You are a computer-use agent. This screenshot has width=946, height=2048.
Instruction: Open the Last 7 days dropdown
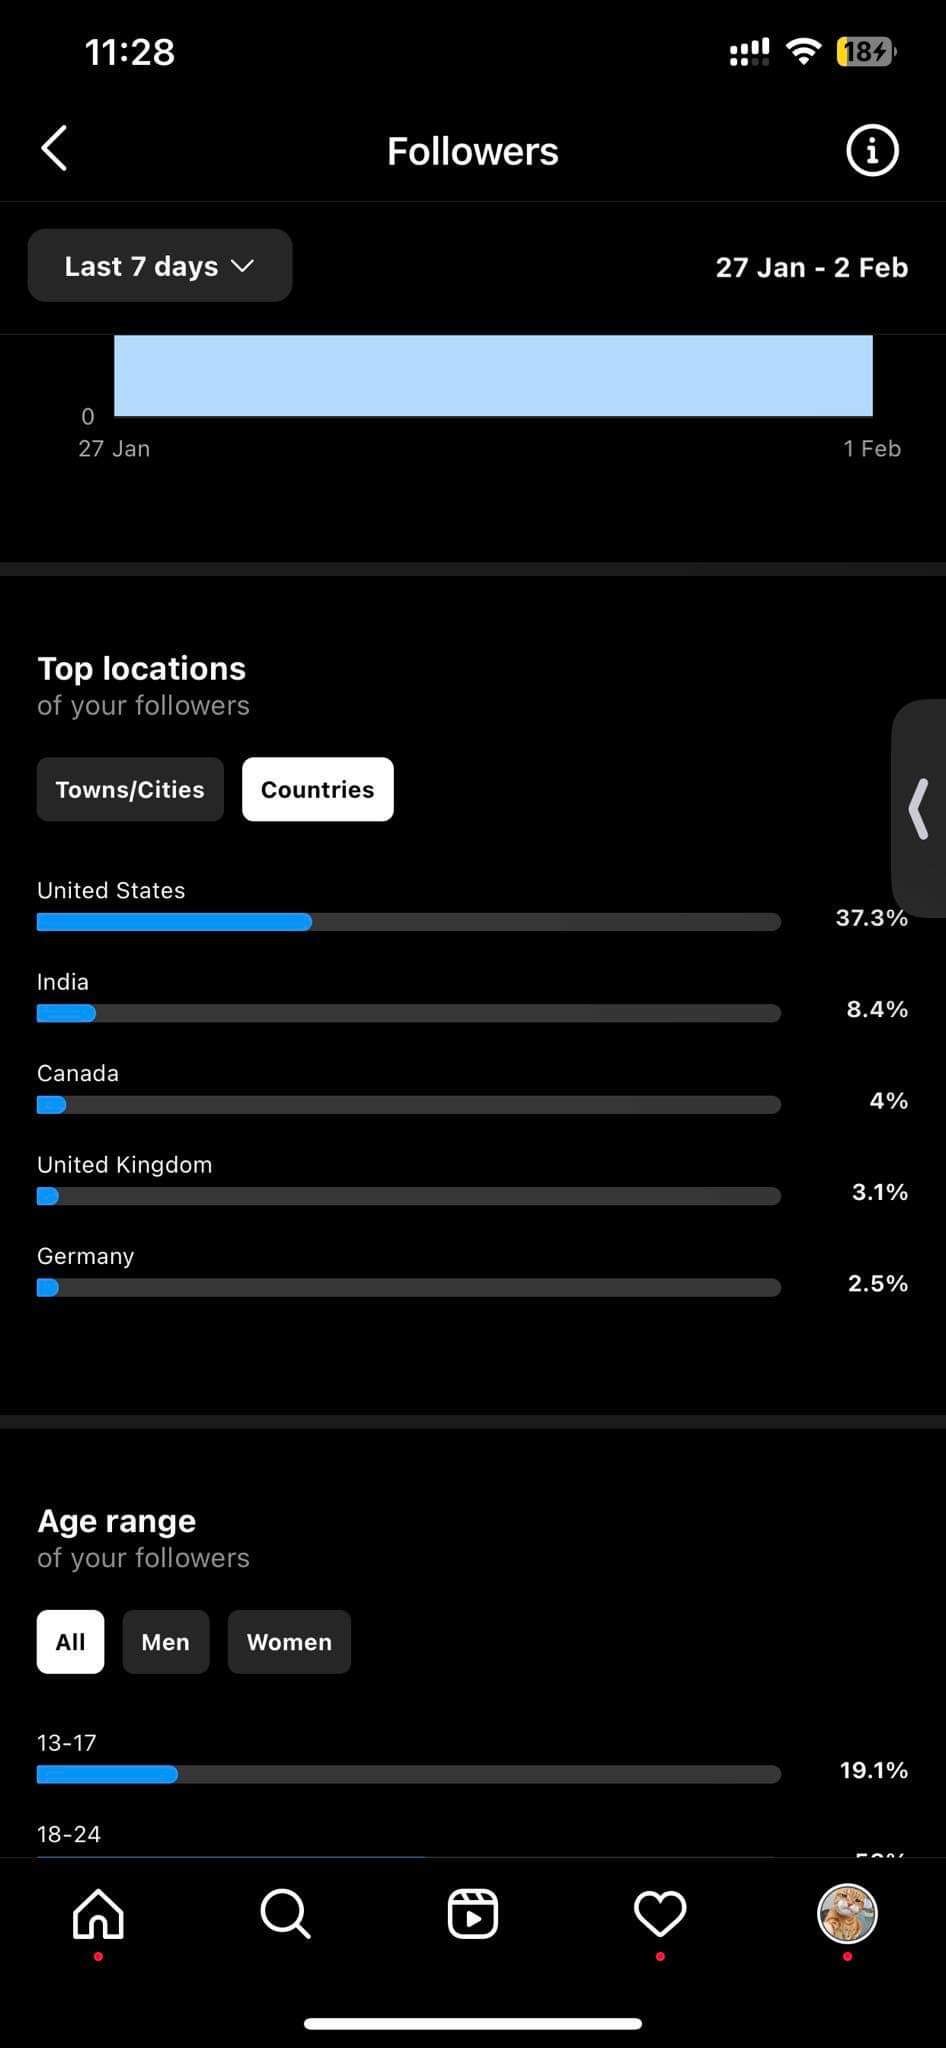point(160,266)
